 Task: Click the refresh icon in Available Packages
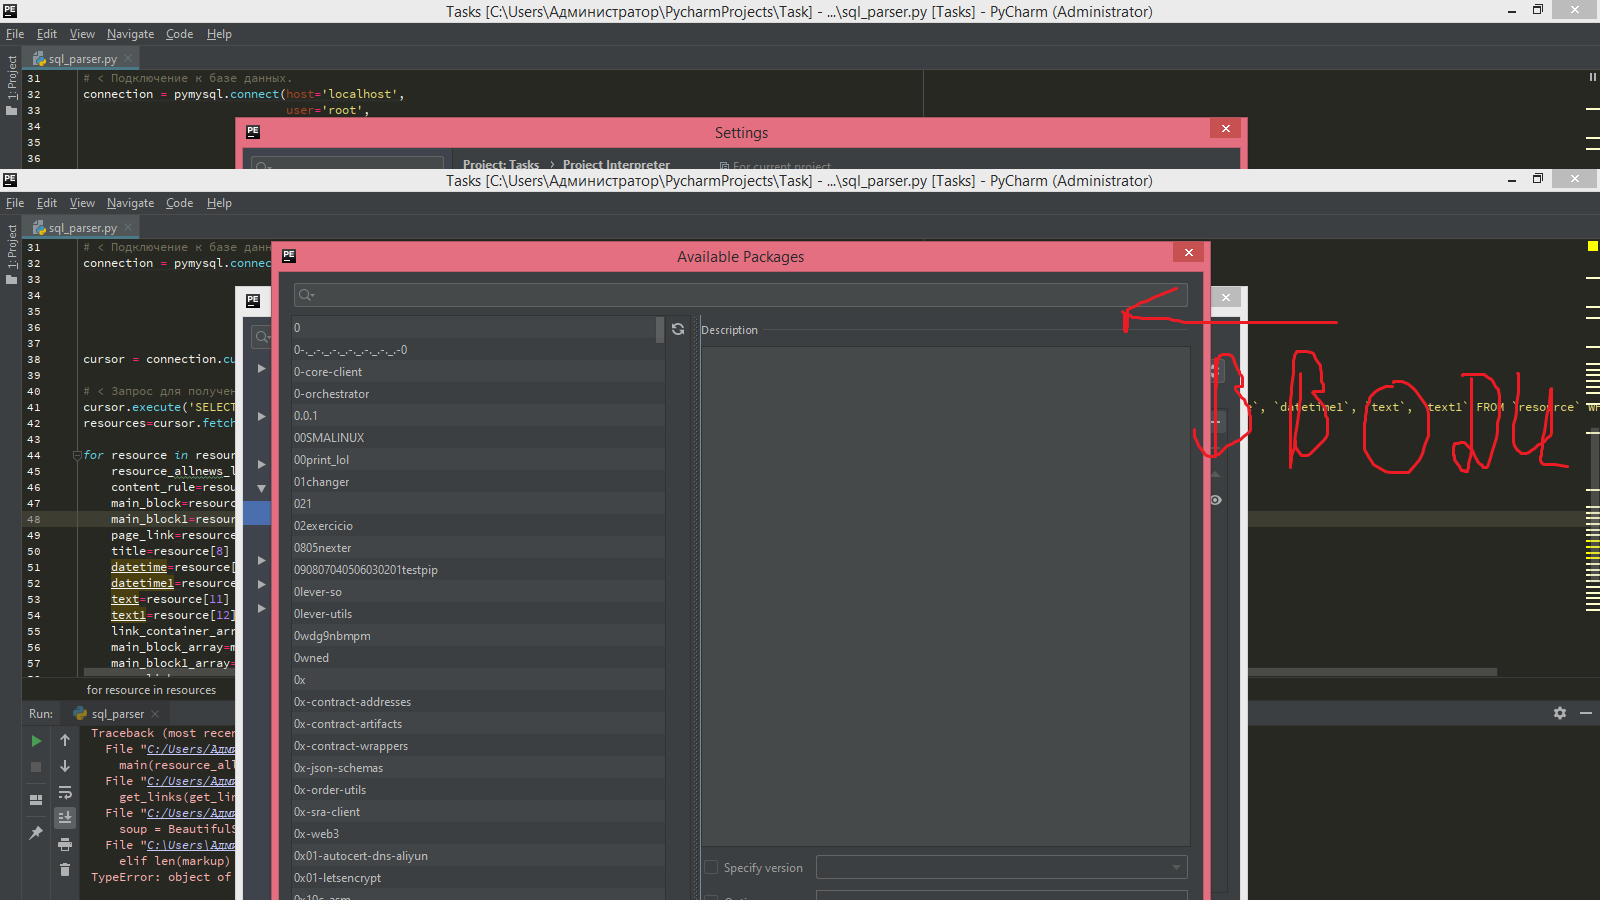click(678, 329)
